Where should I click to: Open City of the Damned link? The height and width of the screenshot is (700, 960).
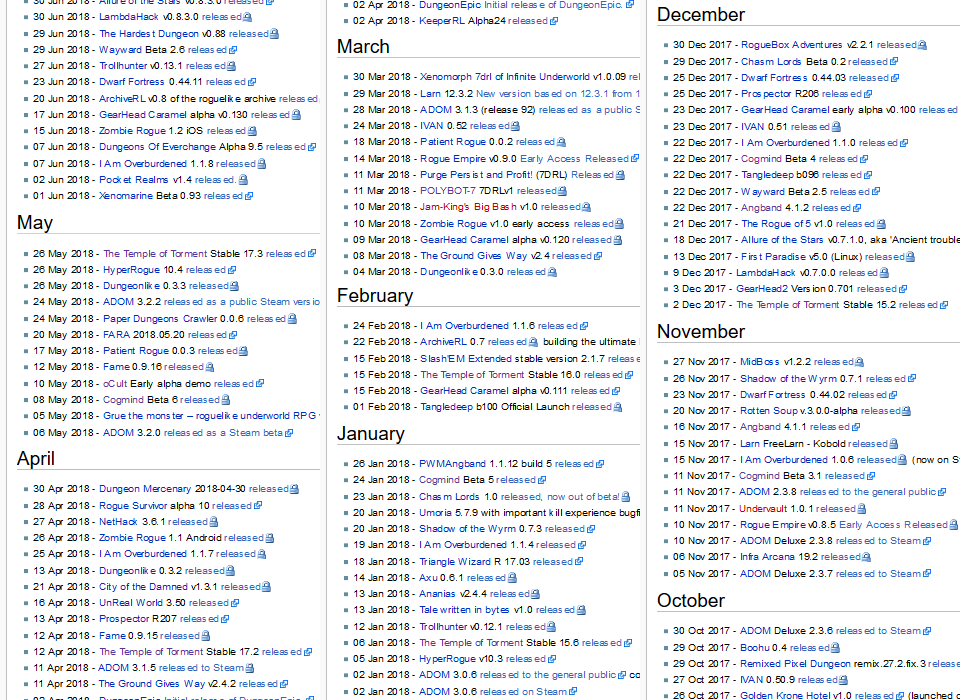pos(143,587)
